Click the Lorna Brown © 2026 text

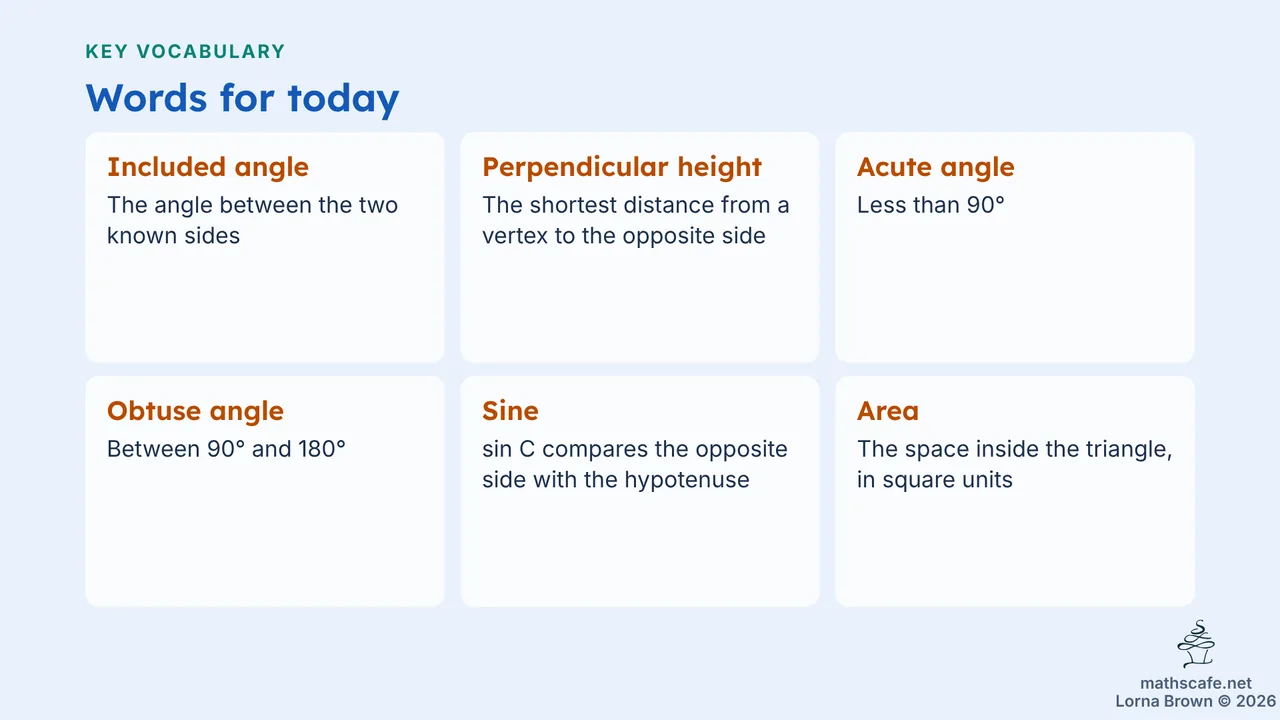(1196, 701)
